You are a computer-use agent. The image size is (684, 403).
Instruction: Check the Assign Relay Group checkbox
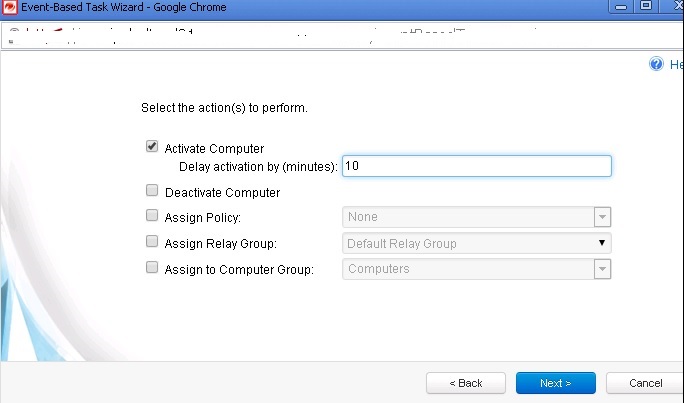152,241
